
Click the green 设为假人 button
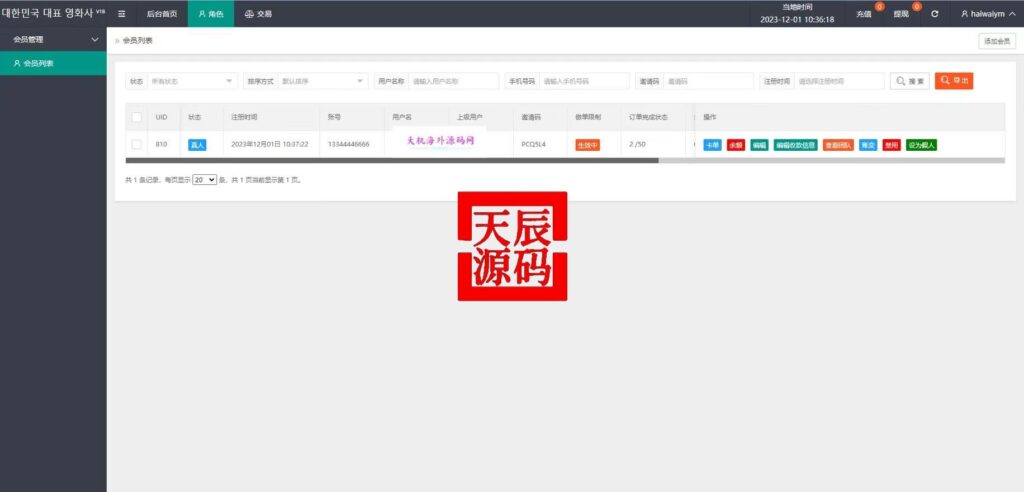pos(921,145)
